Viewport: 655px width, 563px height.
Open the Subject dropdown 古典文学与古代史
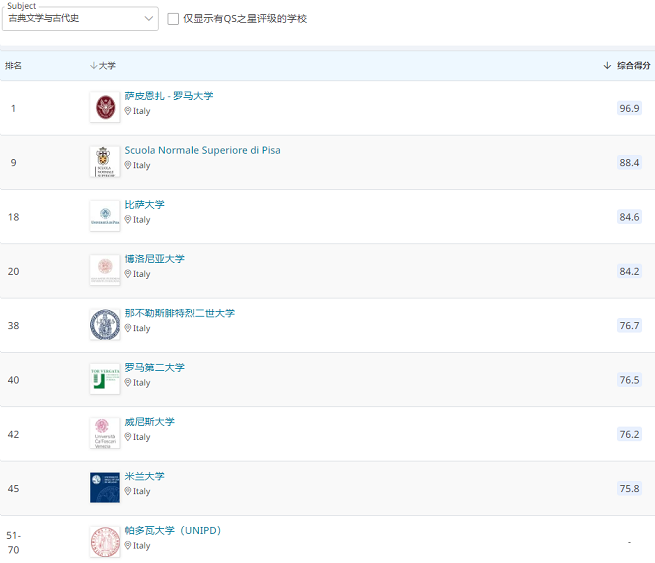80,18
